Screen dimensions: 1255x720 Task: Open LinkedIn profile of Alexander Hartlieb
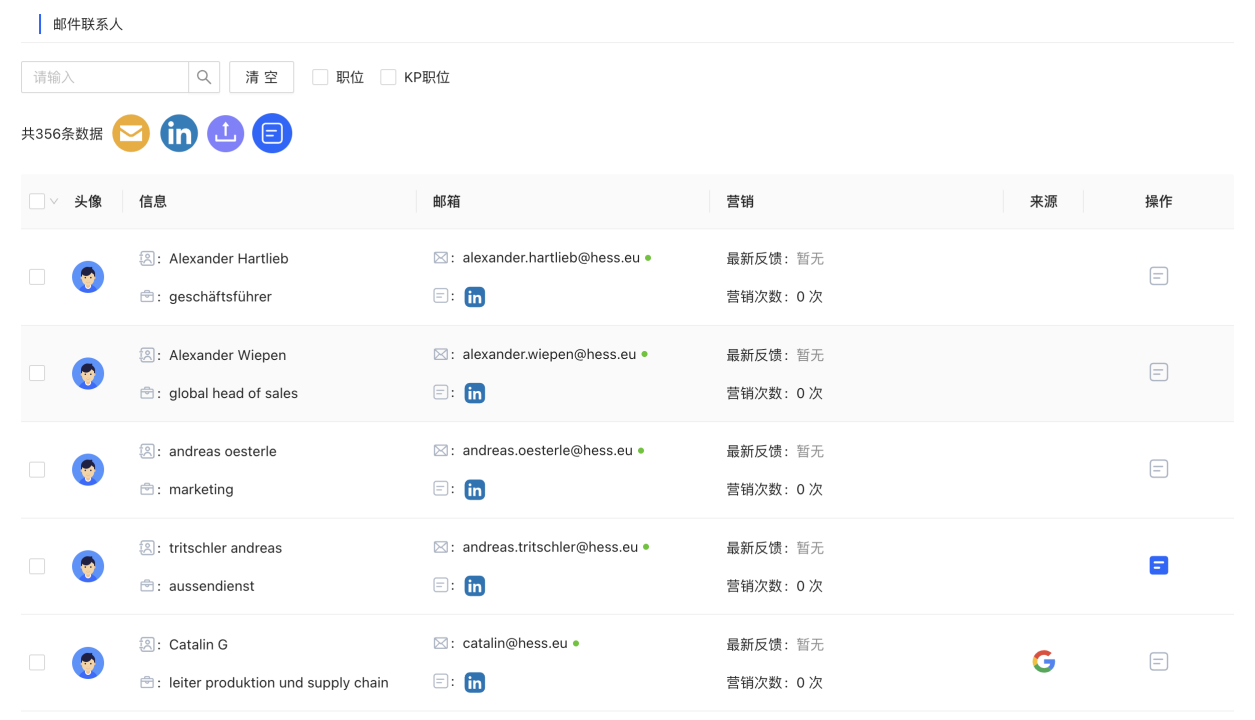(475, 297)
